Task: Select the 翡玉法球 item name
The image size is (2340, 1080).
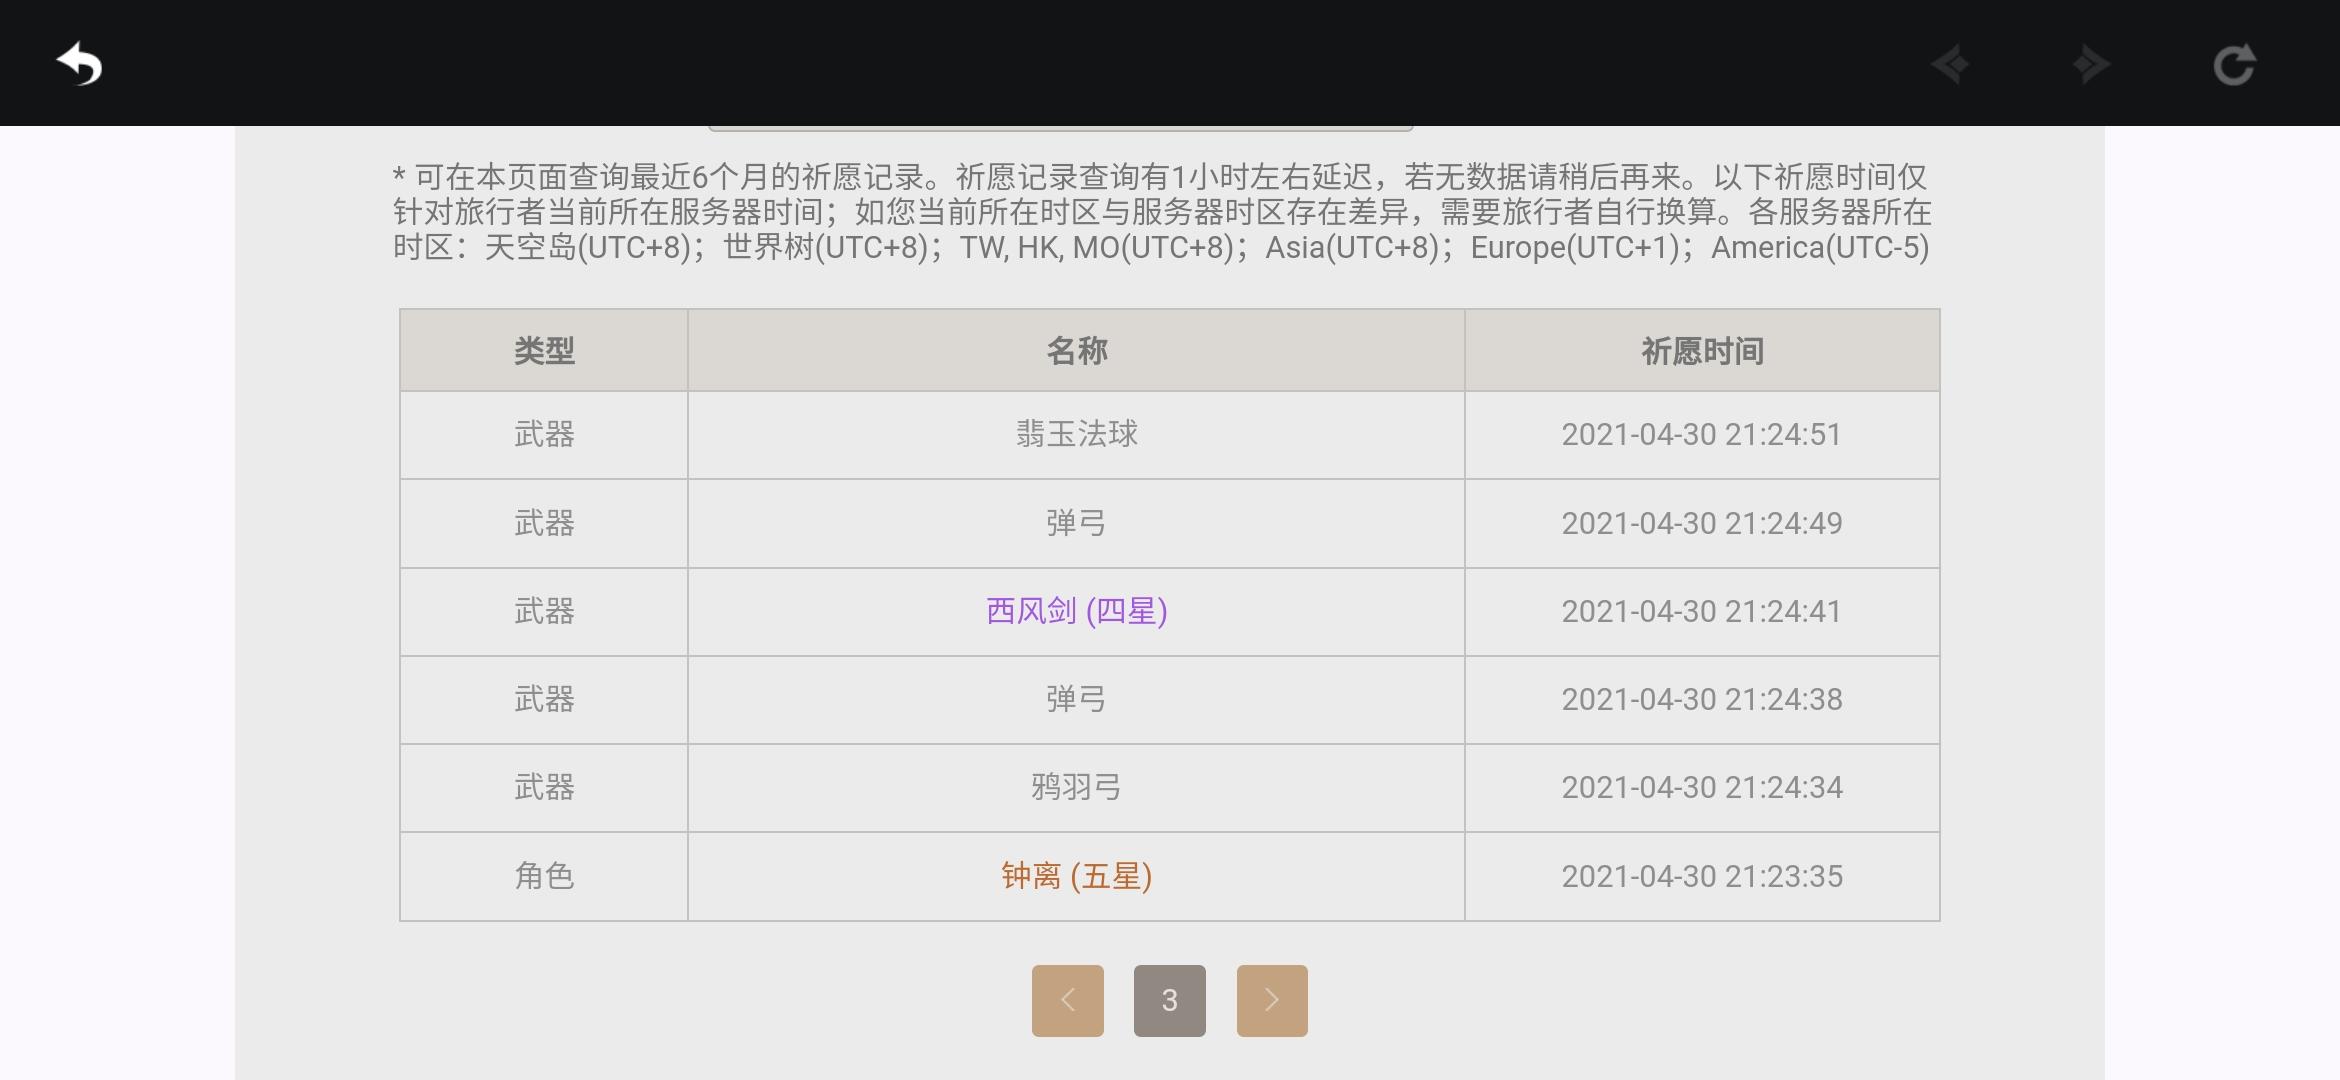Action: (1077, 434)
